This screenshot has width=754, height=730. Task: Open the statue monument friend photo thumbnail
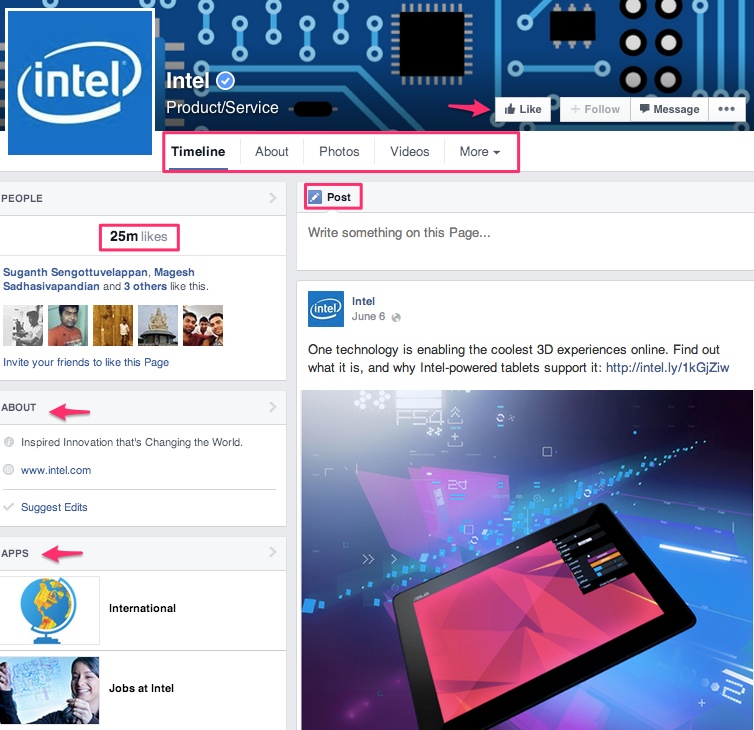click(x=158, y=326)
